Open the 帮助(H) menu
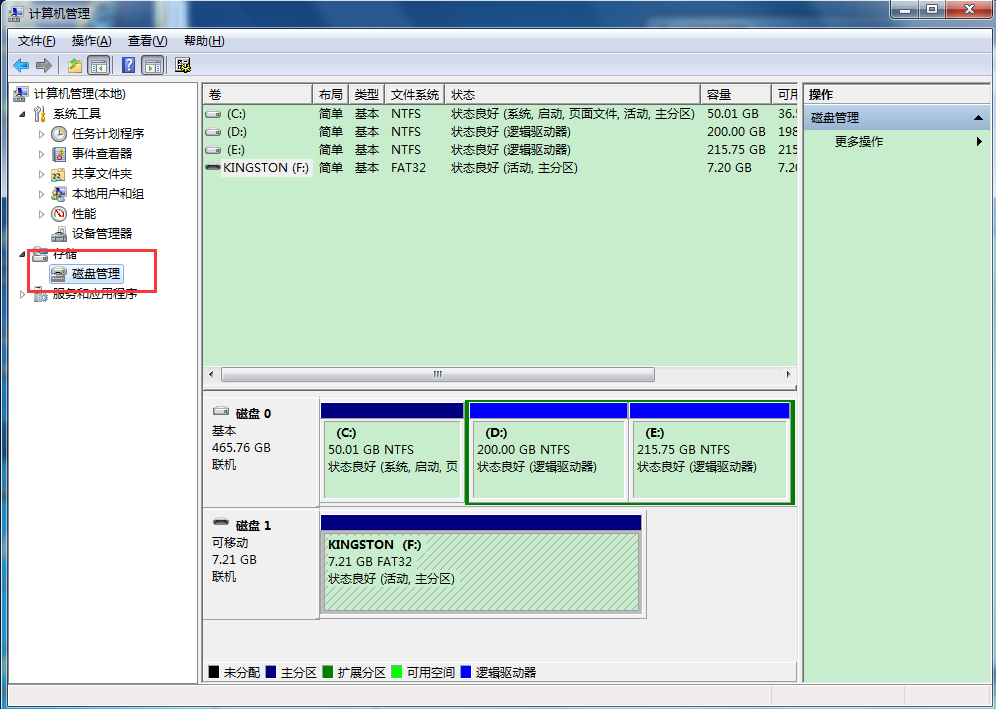The width and height of the screenshot is (996, 709). [204, 41]
